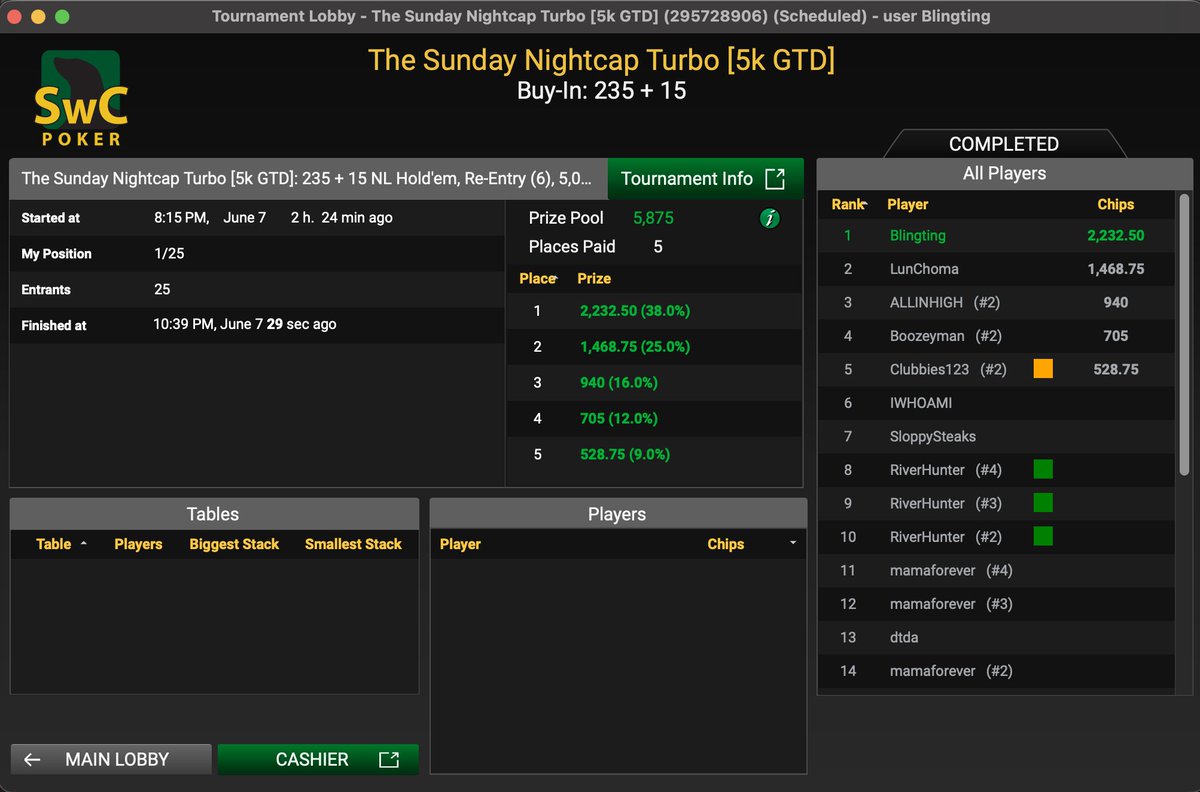Sort Players panel by Chips
The height and width of the screenshot is (792, 1200).
(725, 544)
